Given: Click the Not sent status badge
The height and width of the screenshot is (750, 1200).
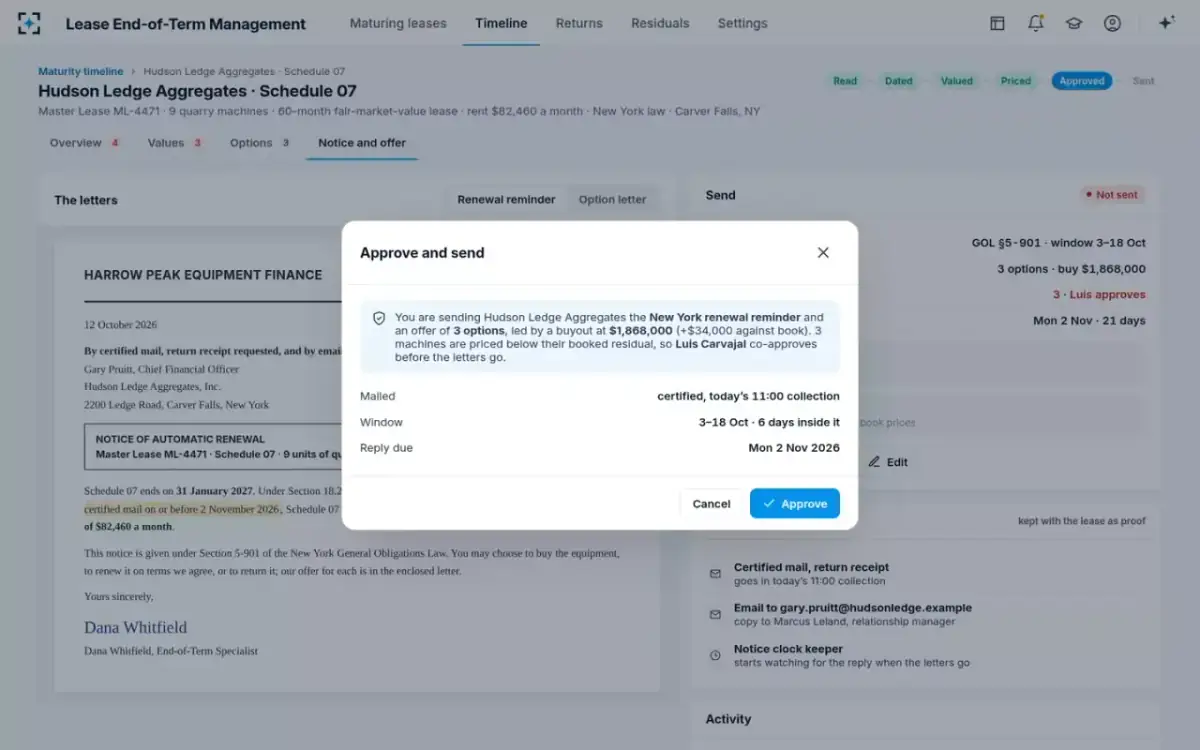Looking at the screenshot, I should [x=1112, y=195].
